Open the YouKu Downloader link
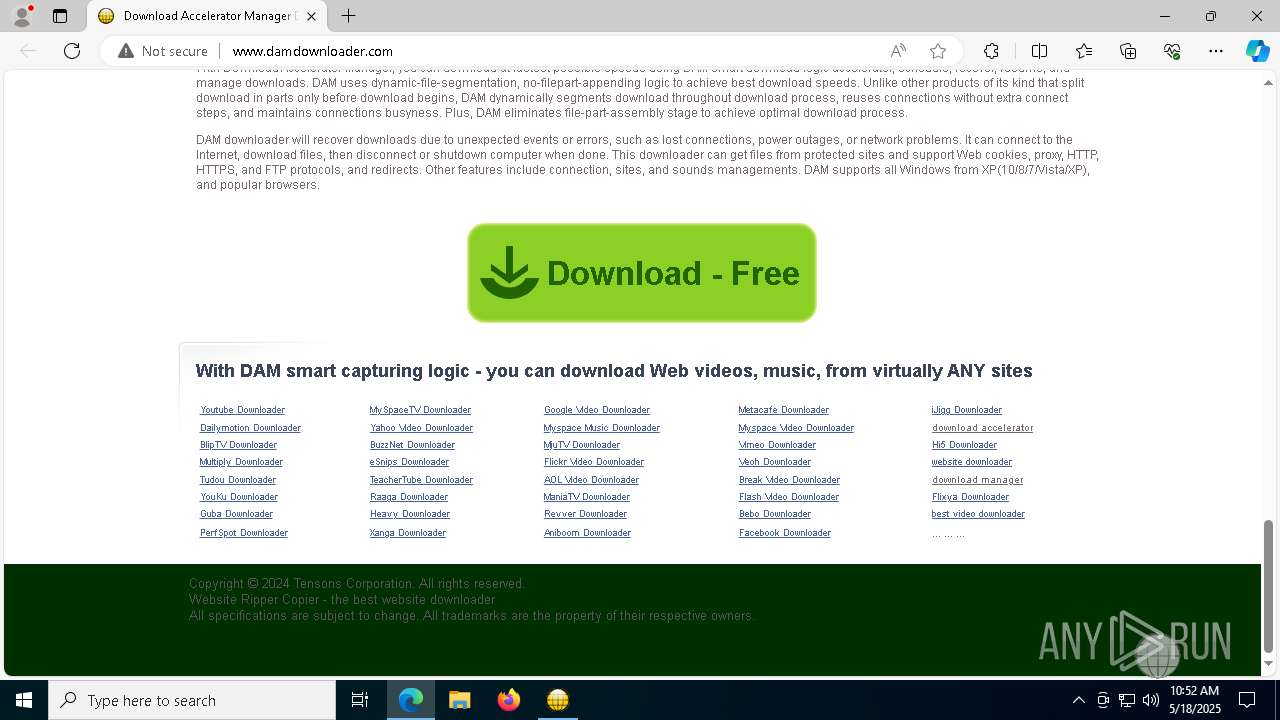 click(239, 497)
